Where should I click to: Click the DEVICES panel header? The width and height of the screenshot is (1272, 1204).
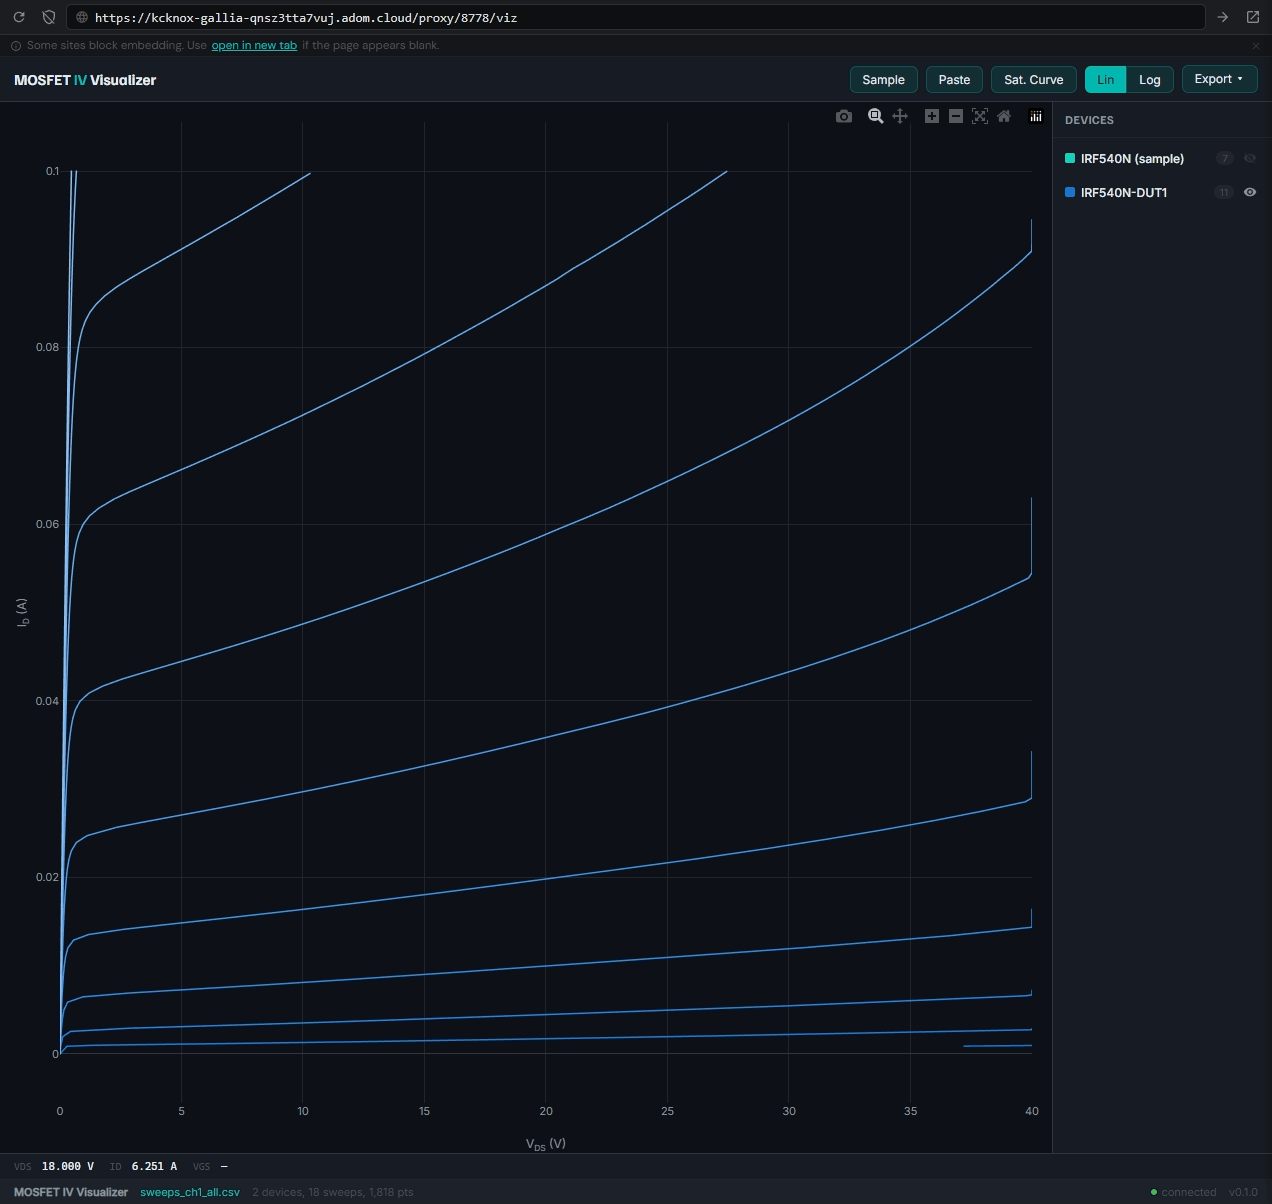pyautogui.click(x=1089, y=120)
